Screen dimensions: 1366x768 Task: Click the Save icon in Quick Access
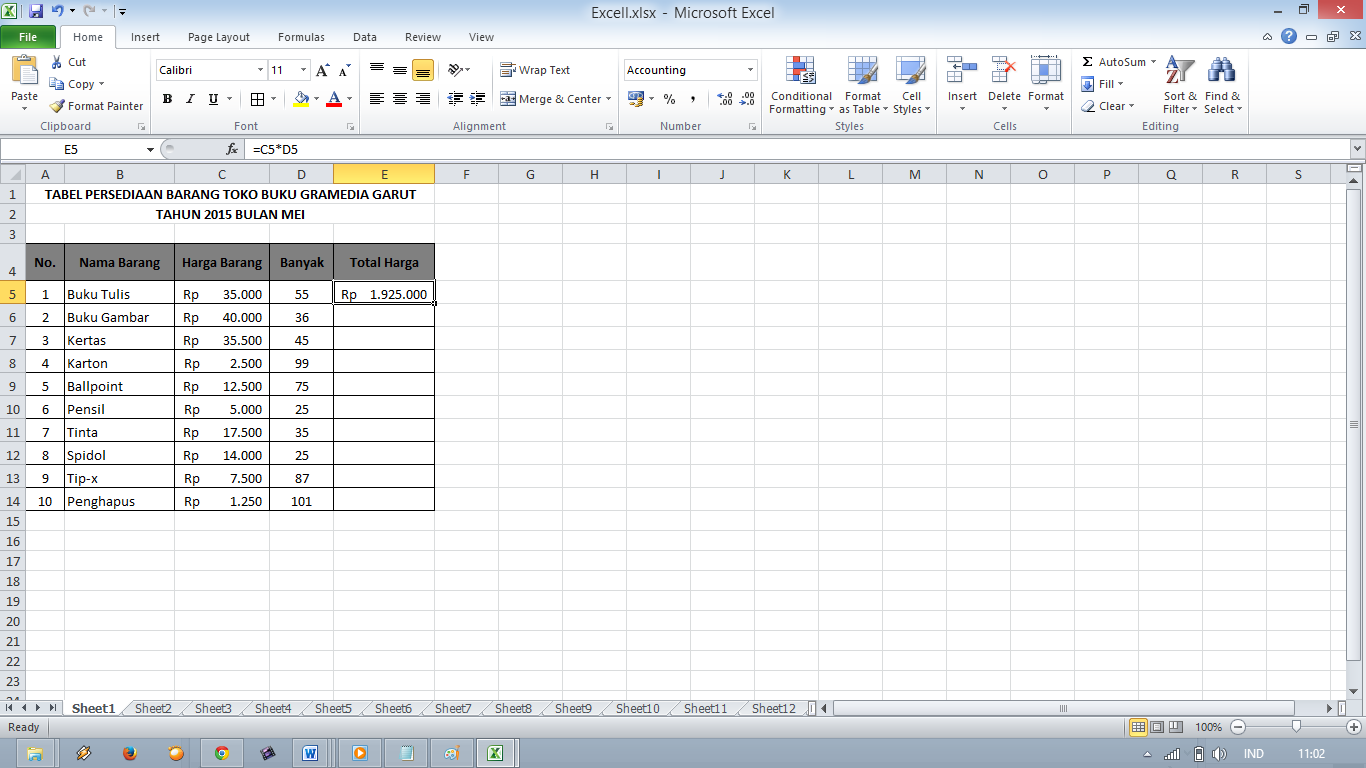click(36, 12)
